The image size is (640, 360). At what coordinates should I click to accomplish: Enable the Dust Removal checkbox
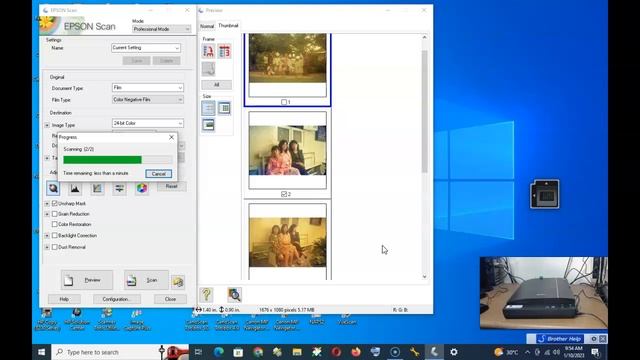pos(55,247)
